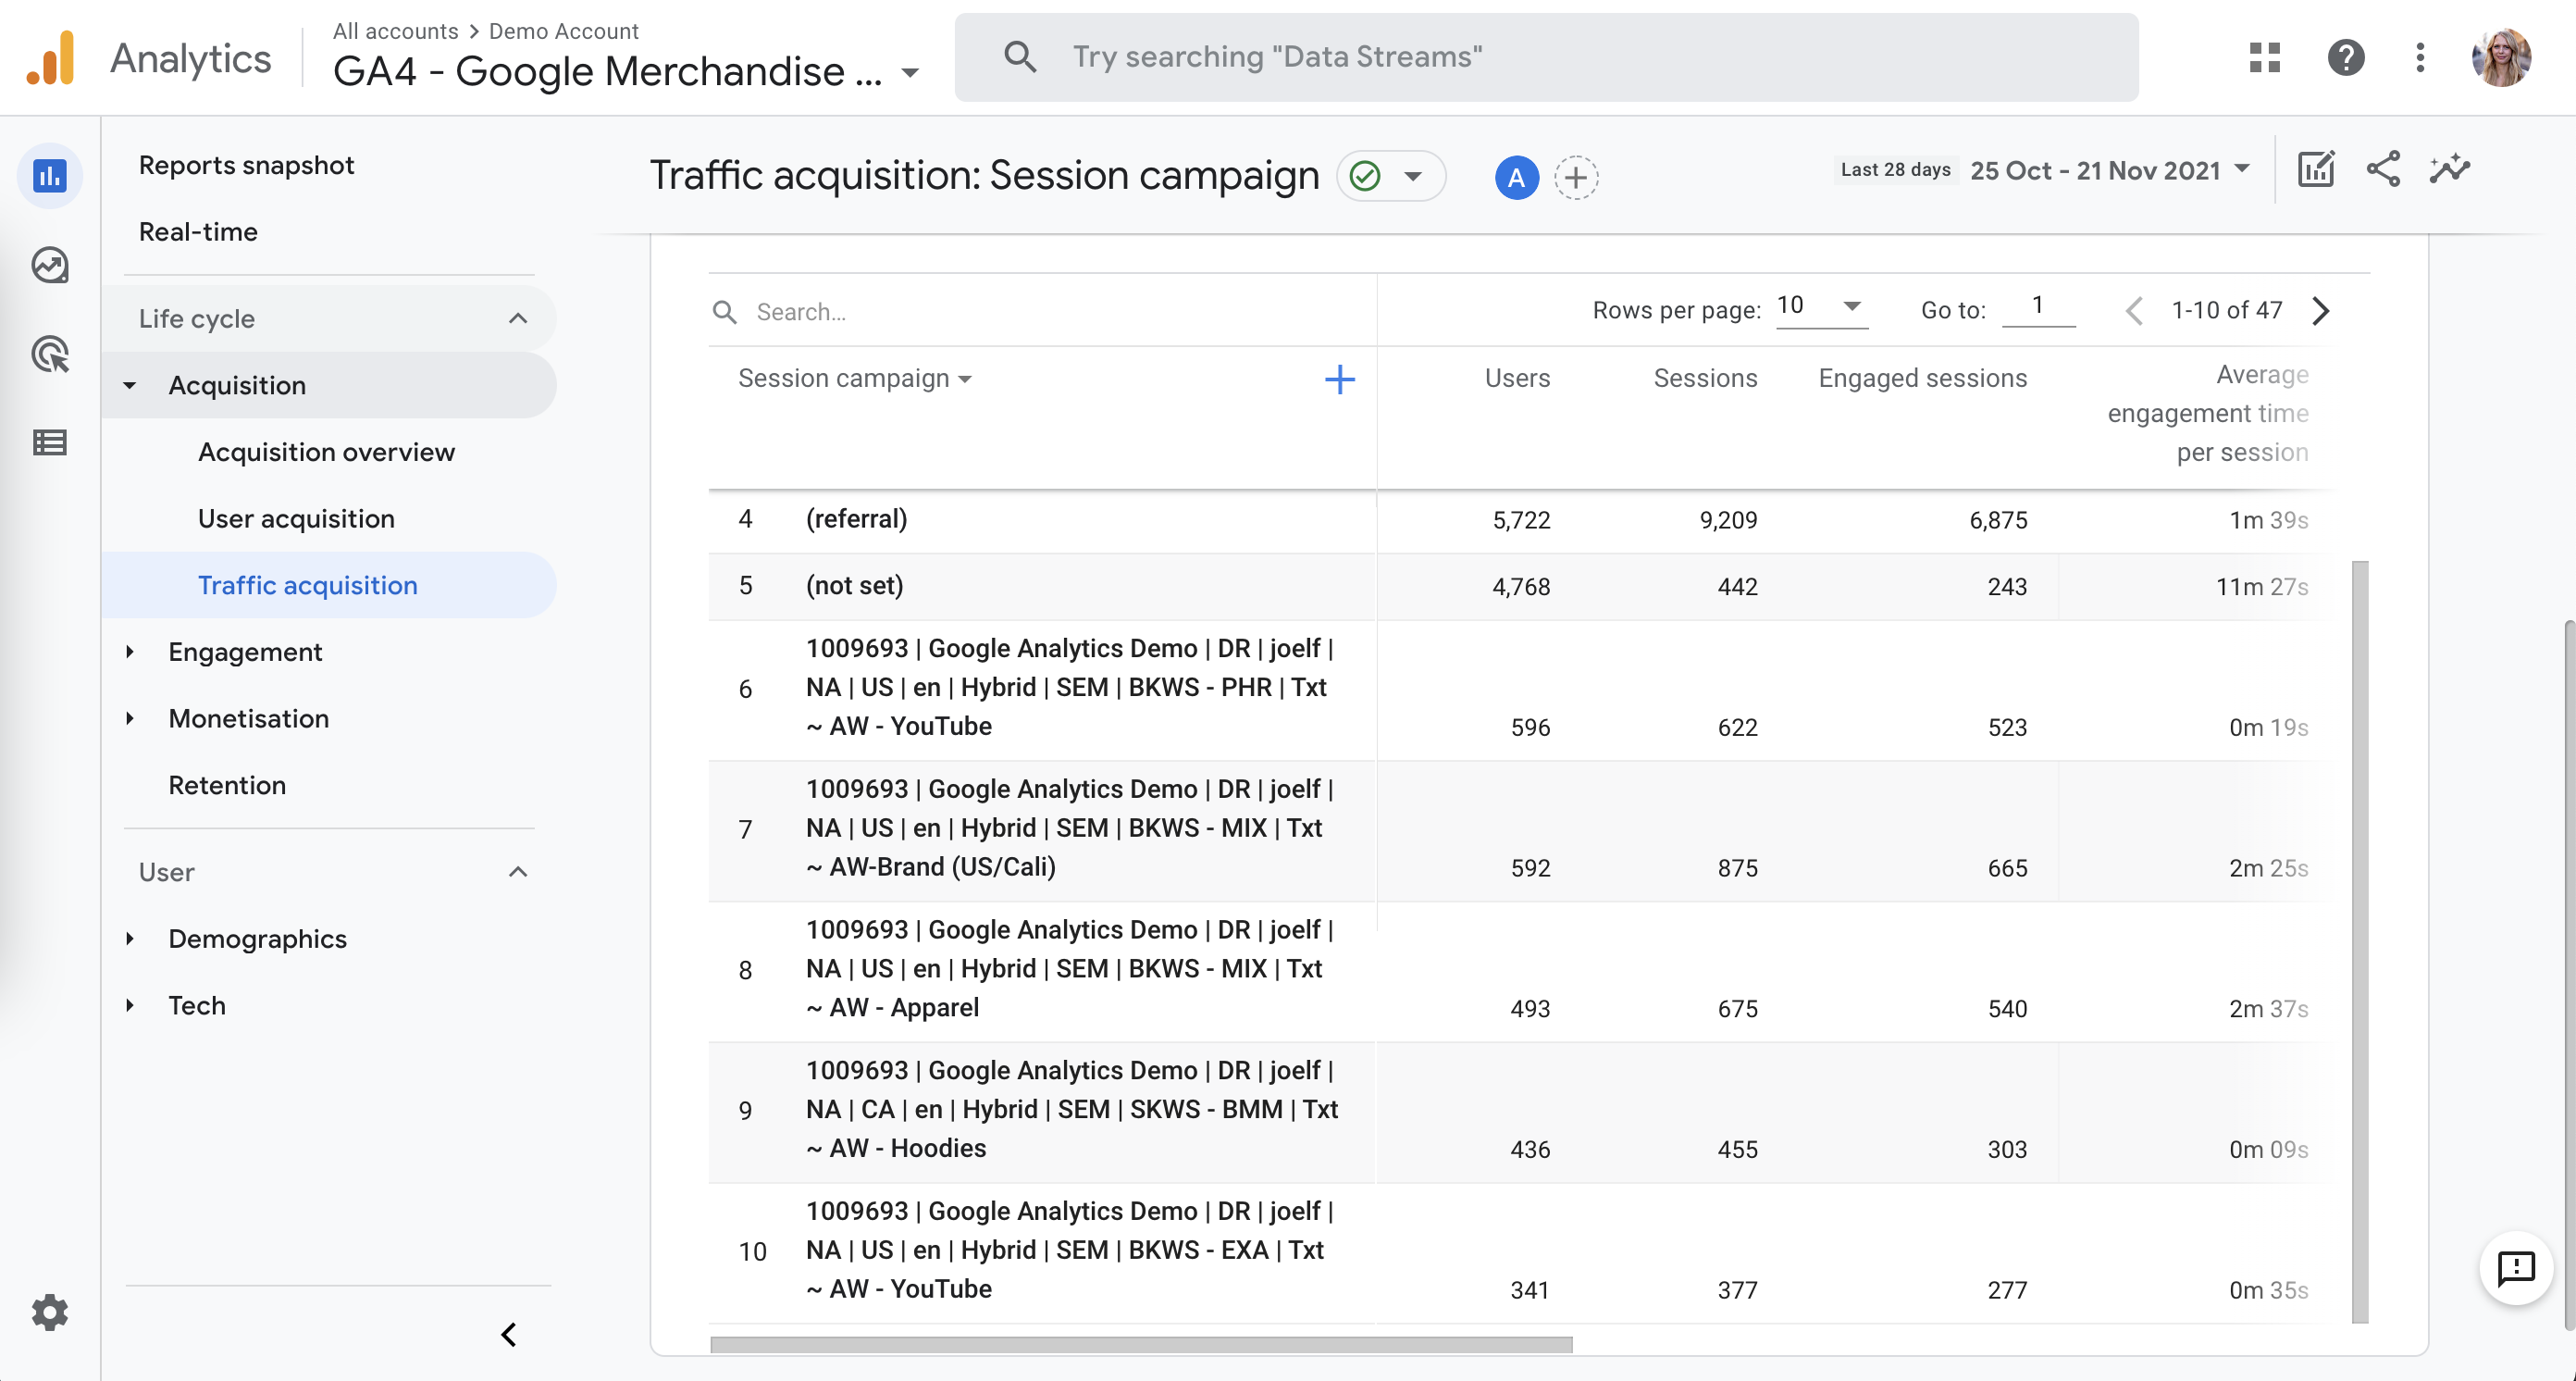Open the Reports sidebar icon
2576x1381 pixels.
50,177
